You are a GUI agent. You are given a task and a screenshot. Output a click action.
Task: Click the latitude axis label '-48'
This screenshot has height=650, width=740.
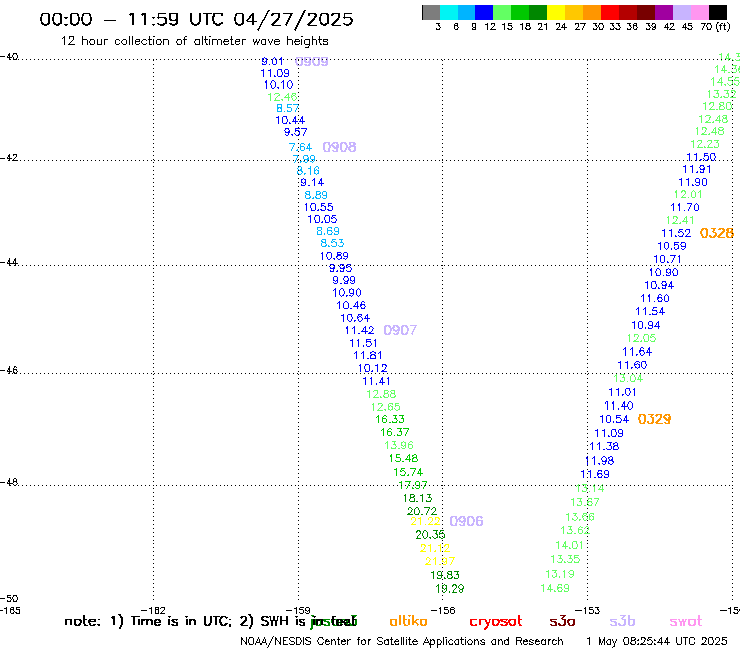(9, 482)
